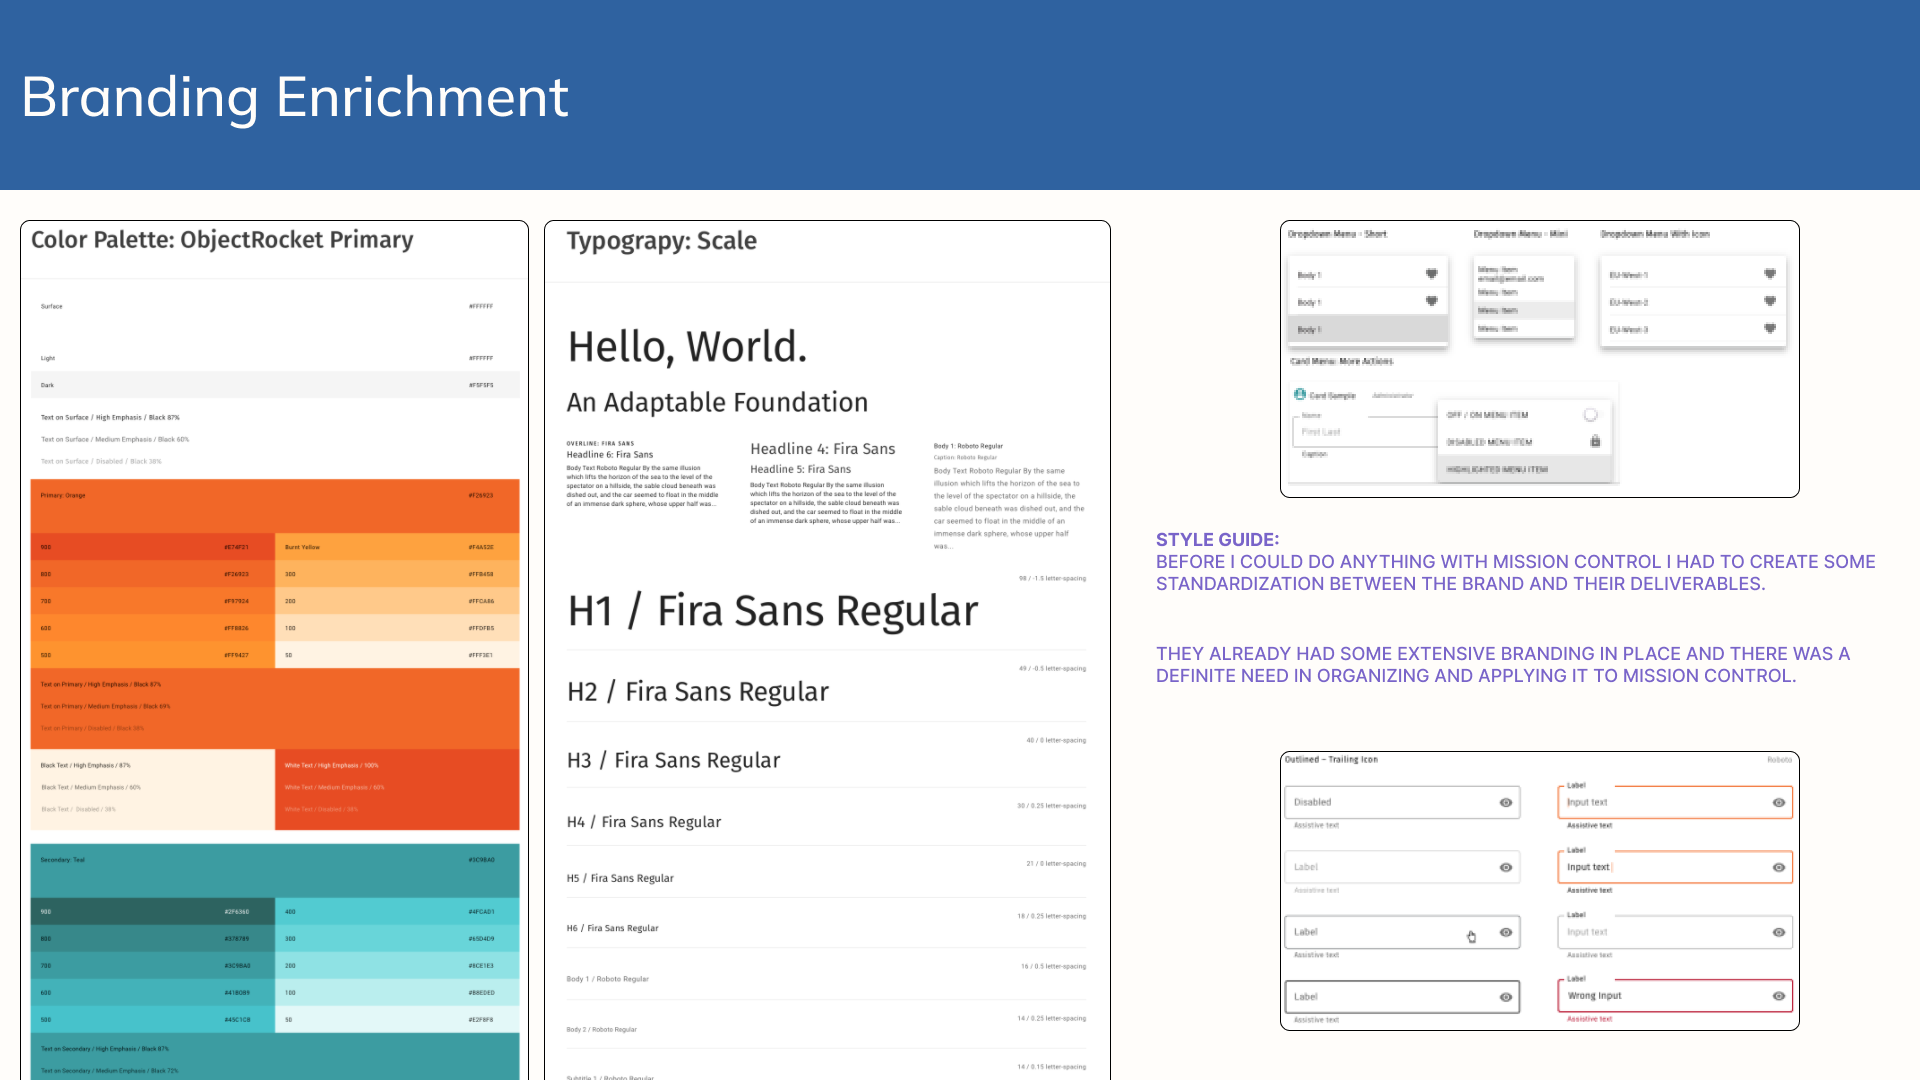The image size is (1920, 1080).
Task: Pick the palest teal 50 swatch #E2F8F8
Action: (x=397, y=1019)
